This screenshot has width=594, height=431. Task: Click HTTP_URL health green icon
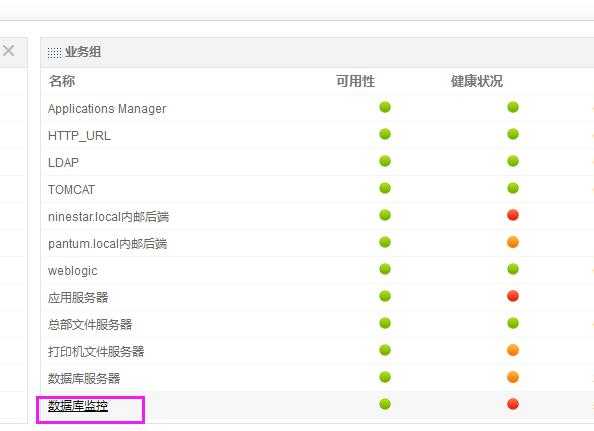click(x=513, y=134)
